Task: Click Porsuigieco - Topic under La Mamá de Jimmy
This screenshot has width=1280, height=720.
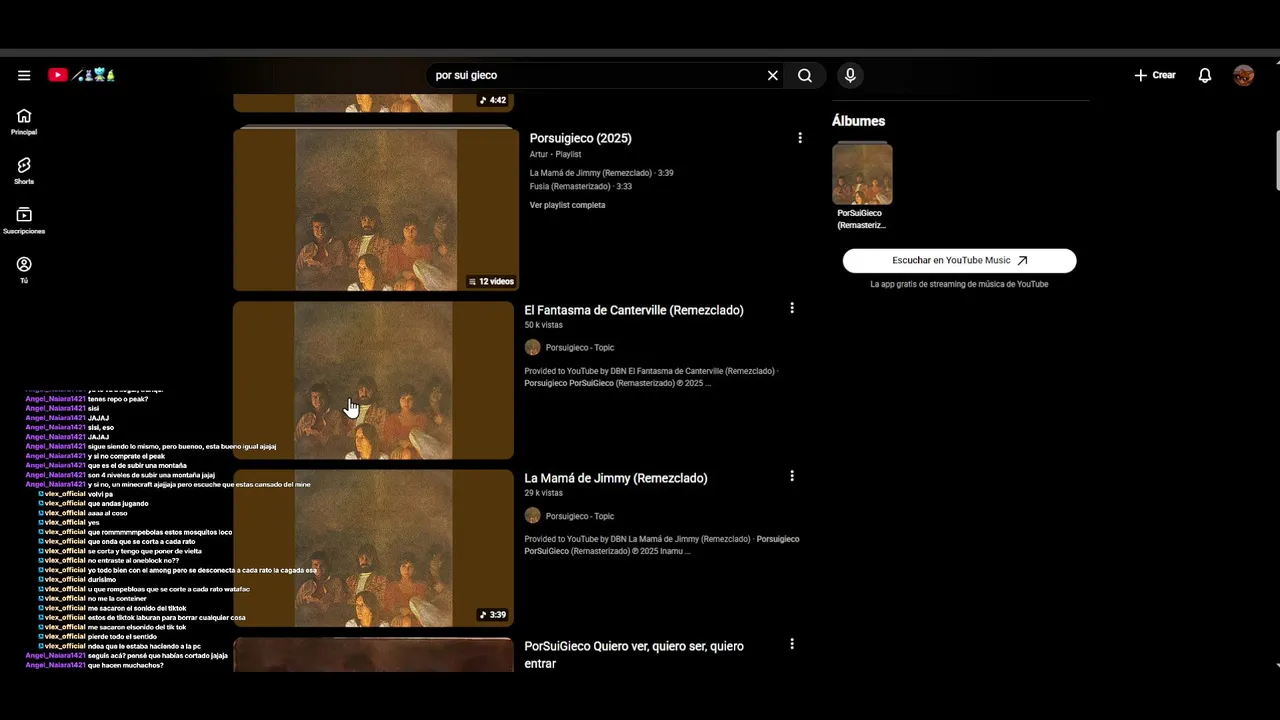Action: click(580, 516)
